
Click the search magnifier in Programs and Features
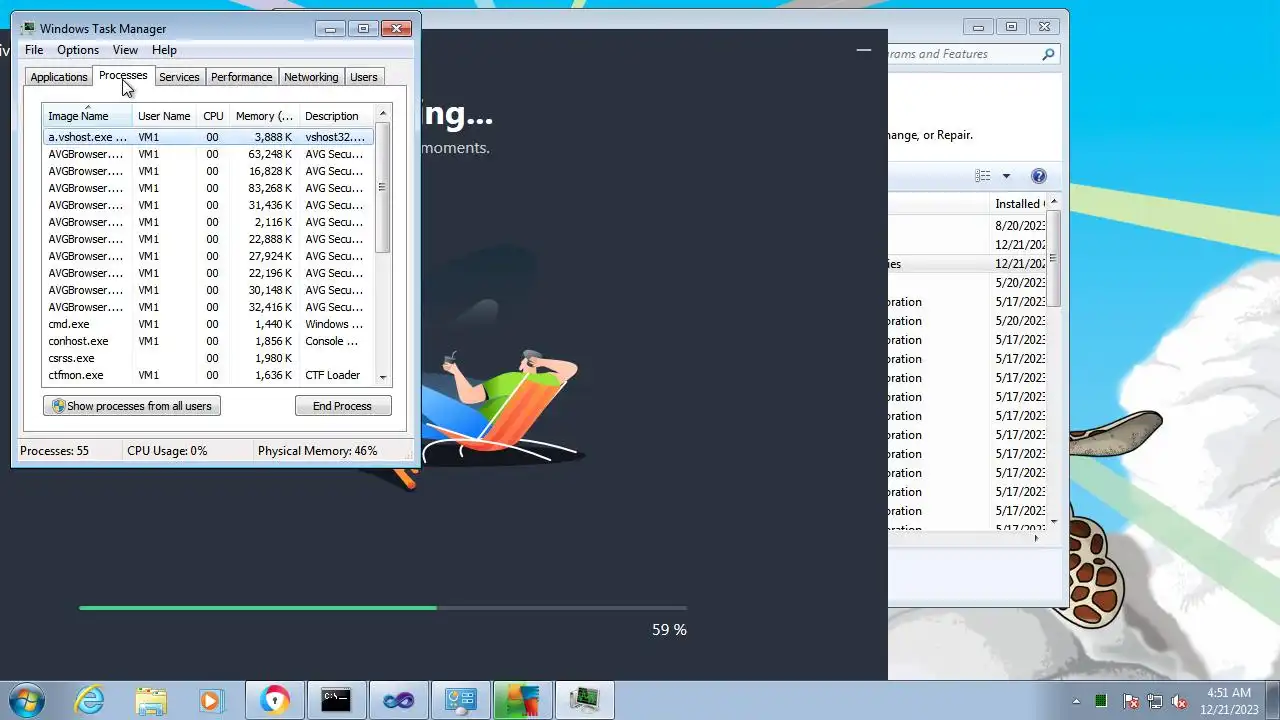click(1048, 54)
